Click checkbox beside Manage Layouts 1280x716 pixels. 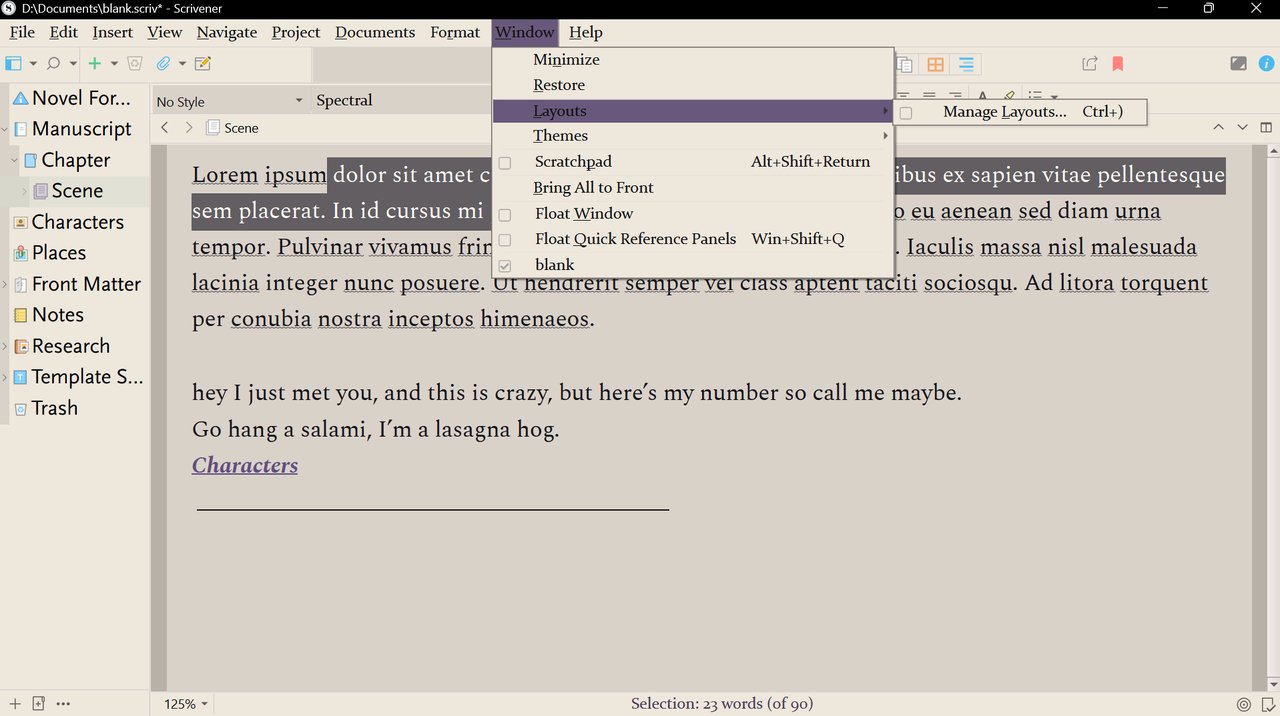click(x=906, y=112)
